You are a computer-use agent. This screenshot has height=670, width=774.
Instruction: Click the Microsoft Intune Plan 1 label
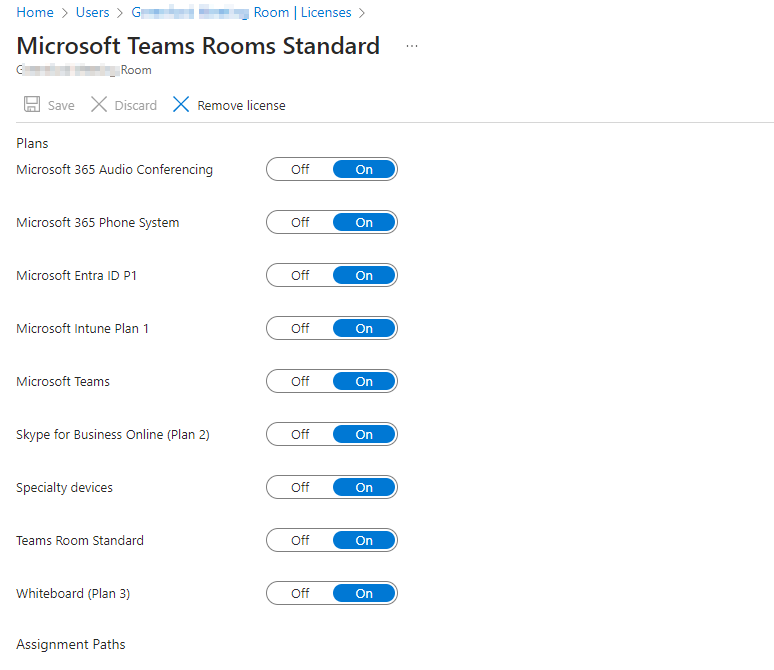point(82,328)
